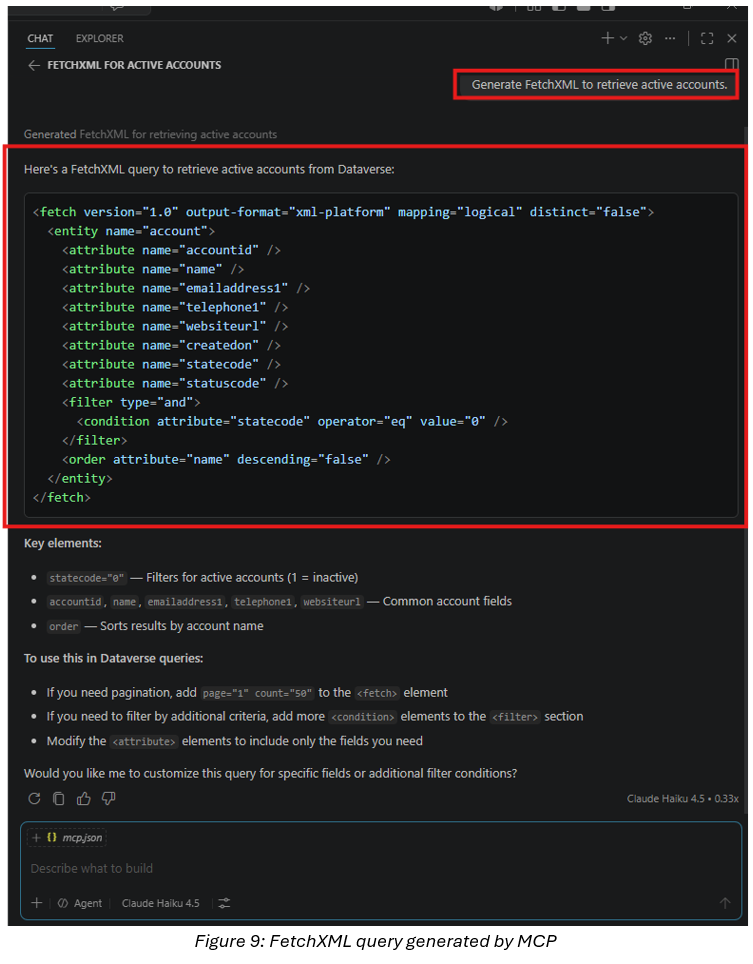Mark response unhelpful with thumbs down
The height and width of the screenshot is (964, 753).
pyautogui.click(x=109, y=798)
